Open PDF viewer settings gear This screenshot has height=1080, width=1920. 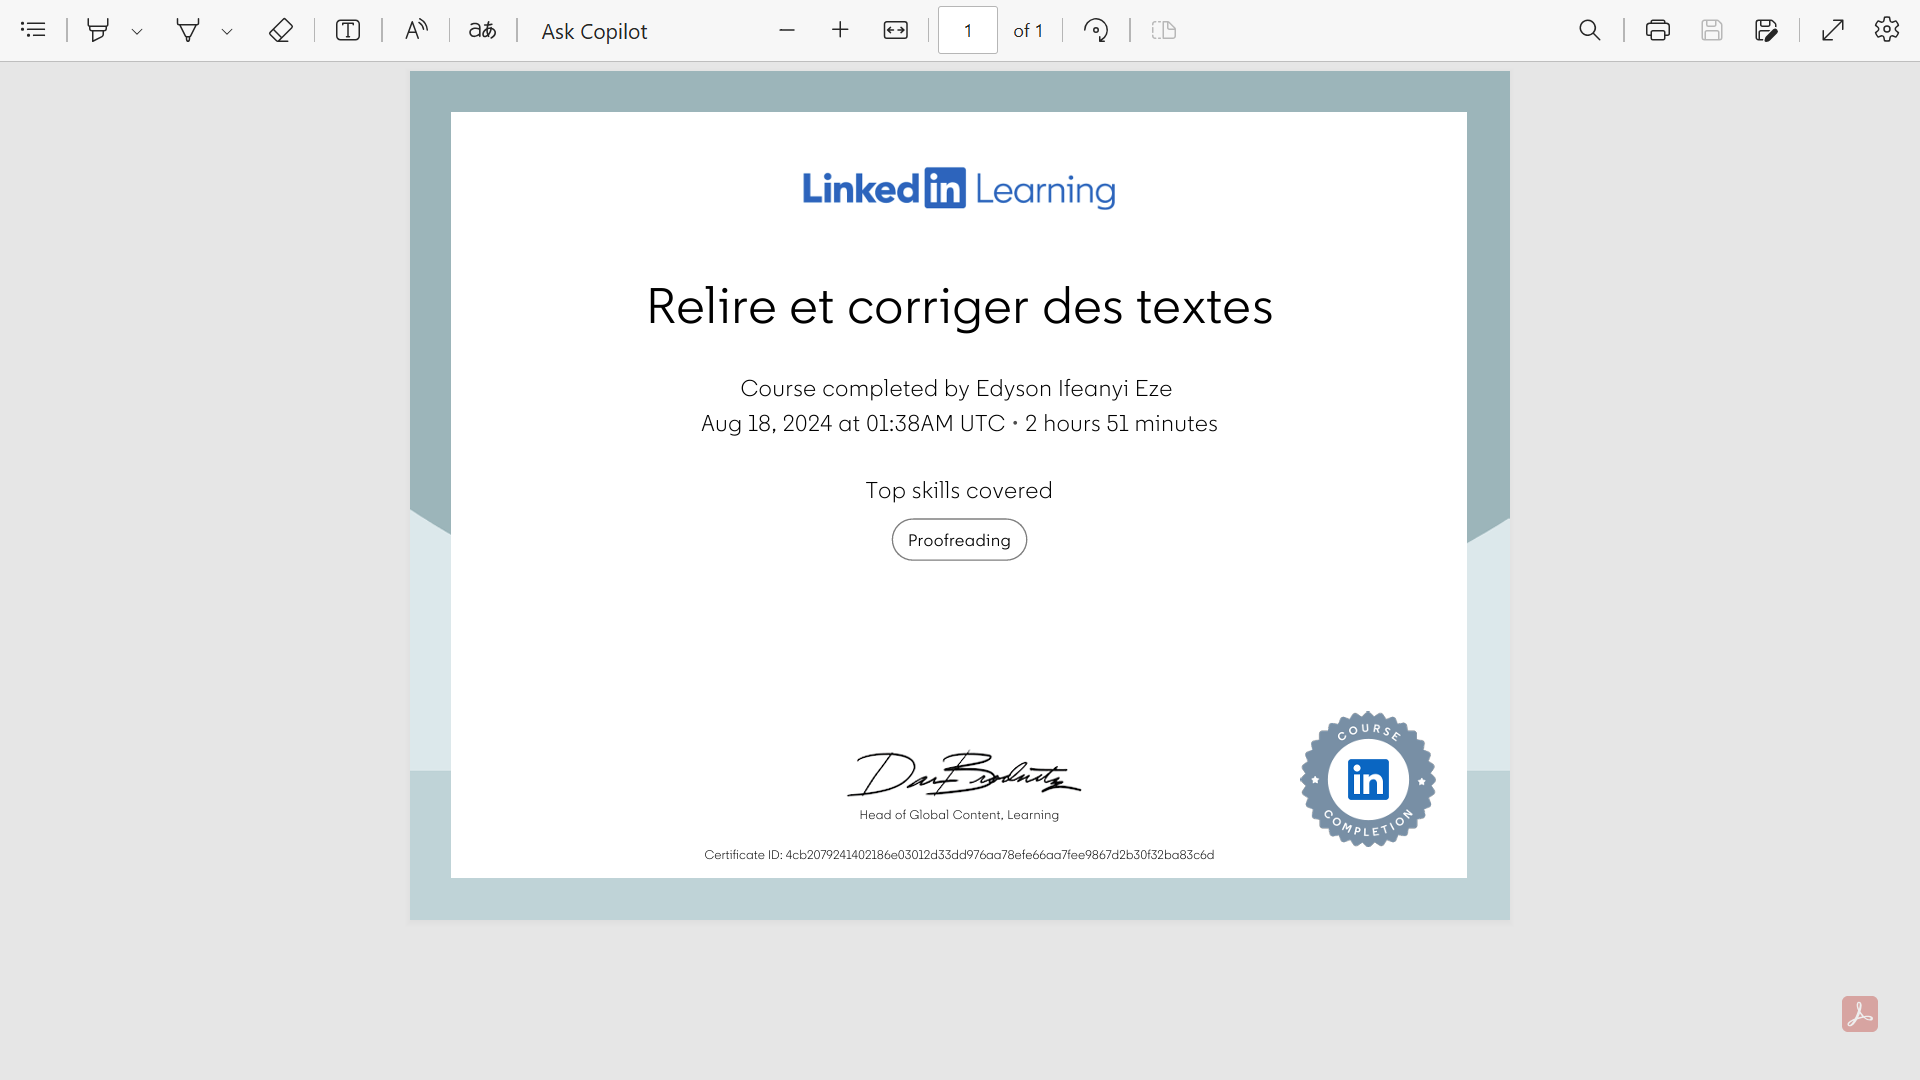(x=1887, y=30)
